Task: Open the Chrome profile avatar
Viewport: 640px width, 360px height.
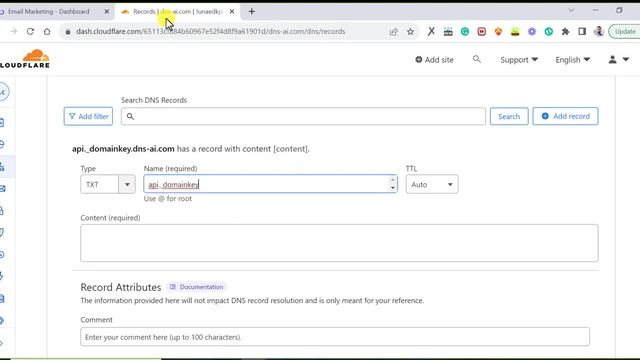Action: pos(599,31)
